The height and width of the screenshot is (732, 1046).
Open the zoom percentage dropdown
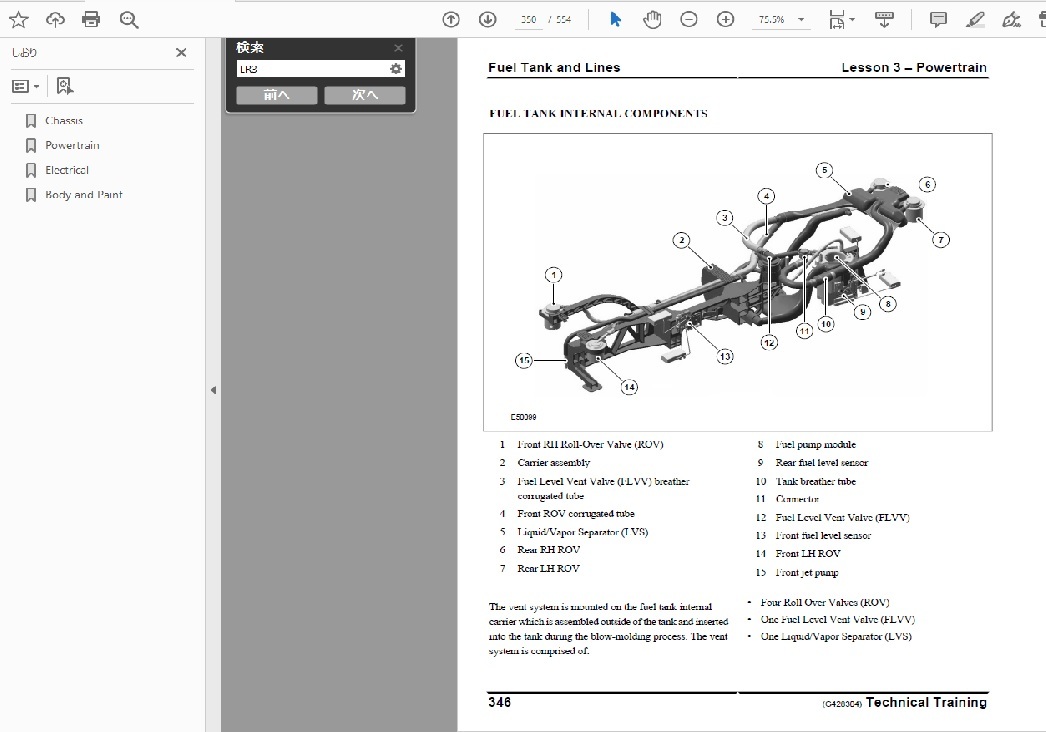click(x=801, y=19)
